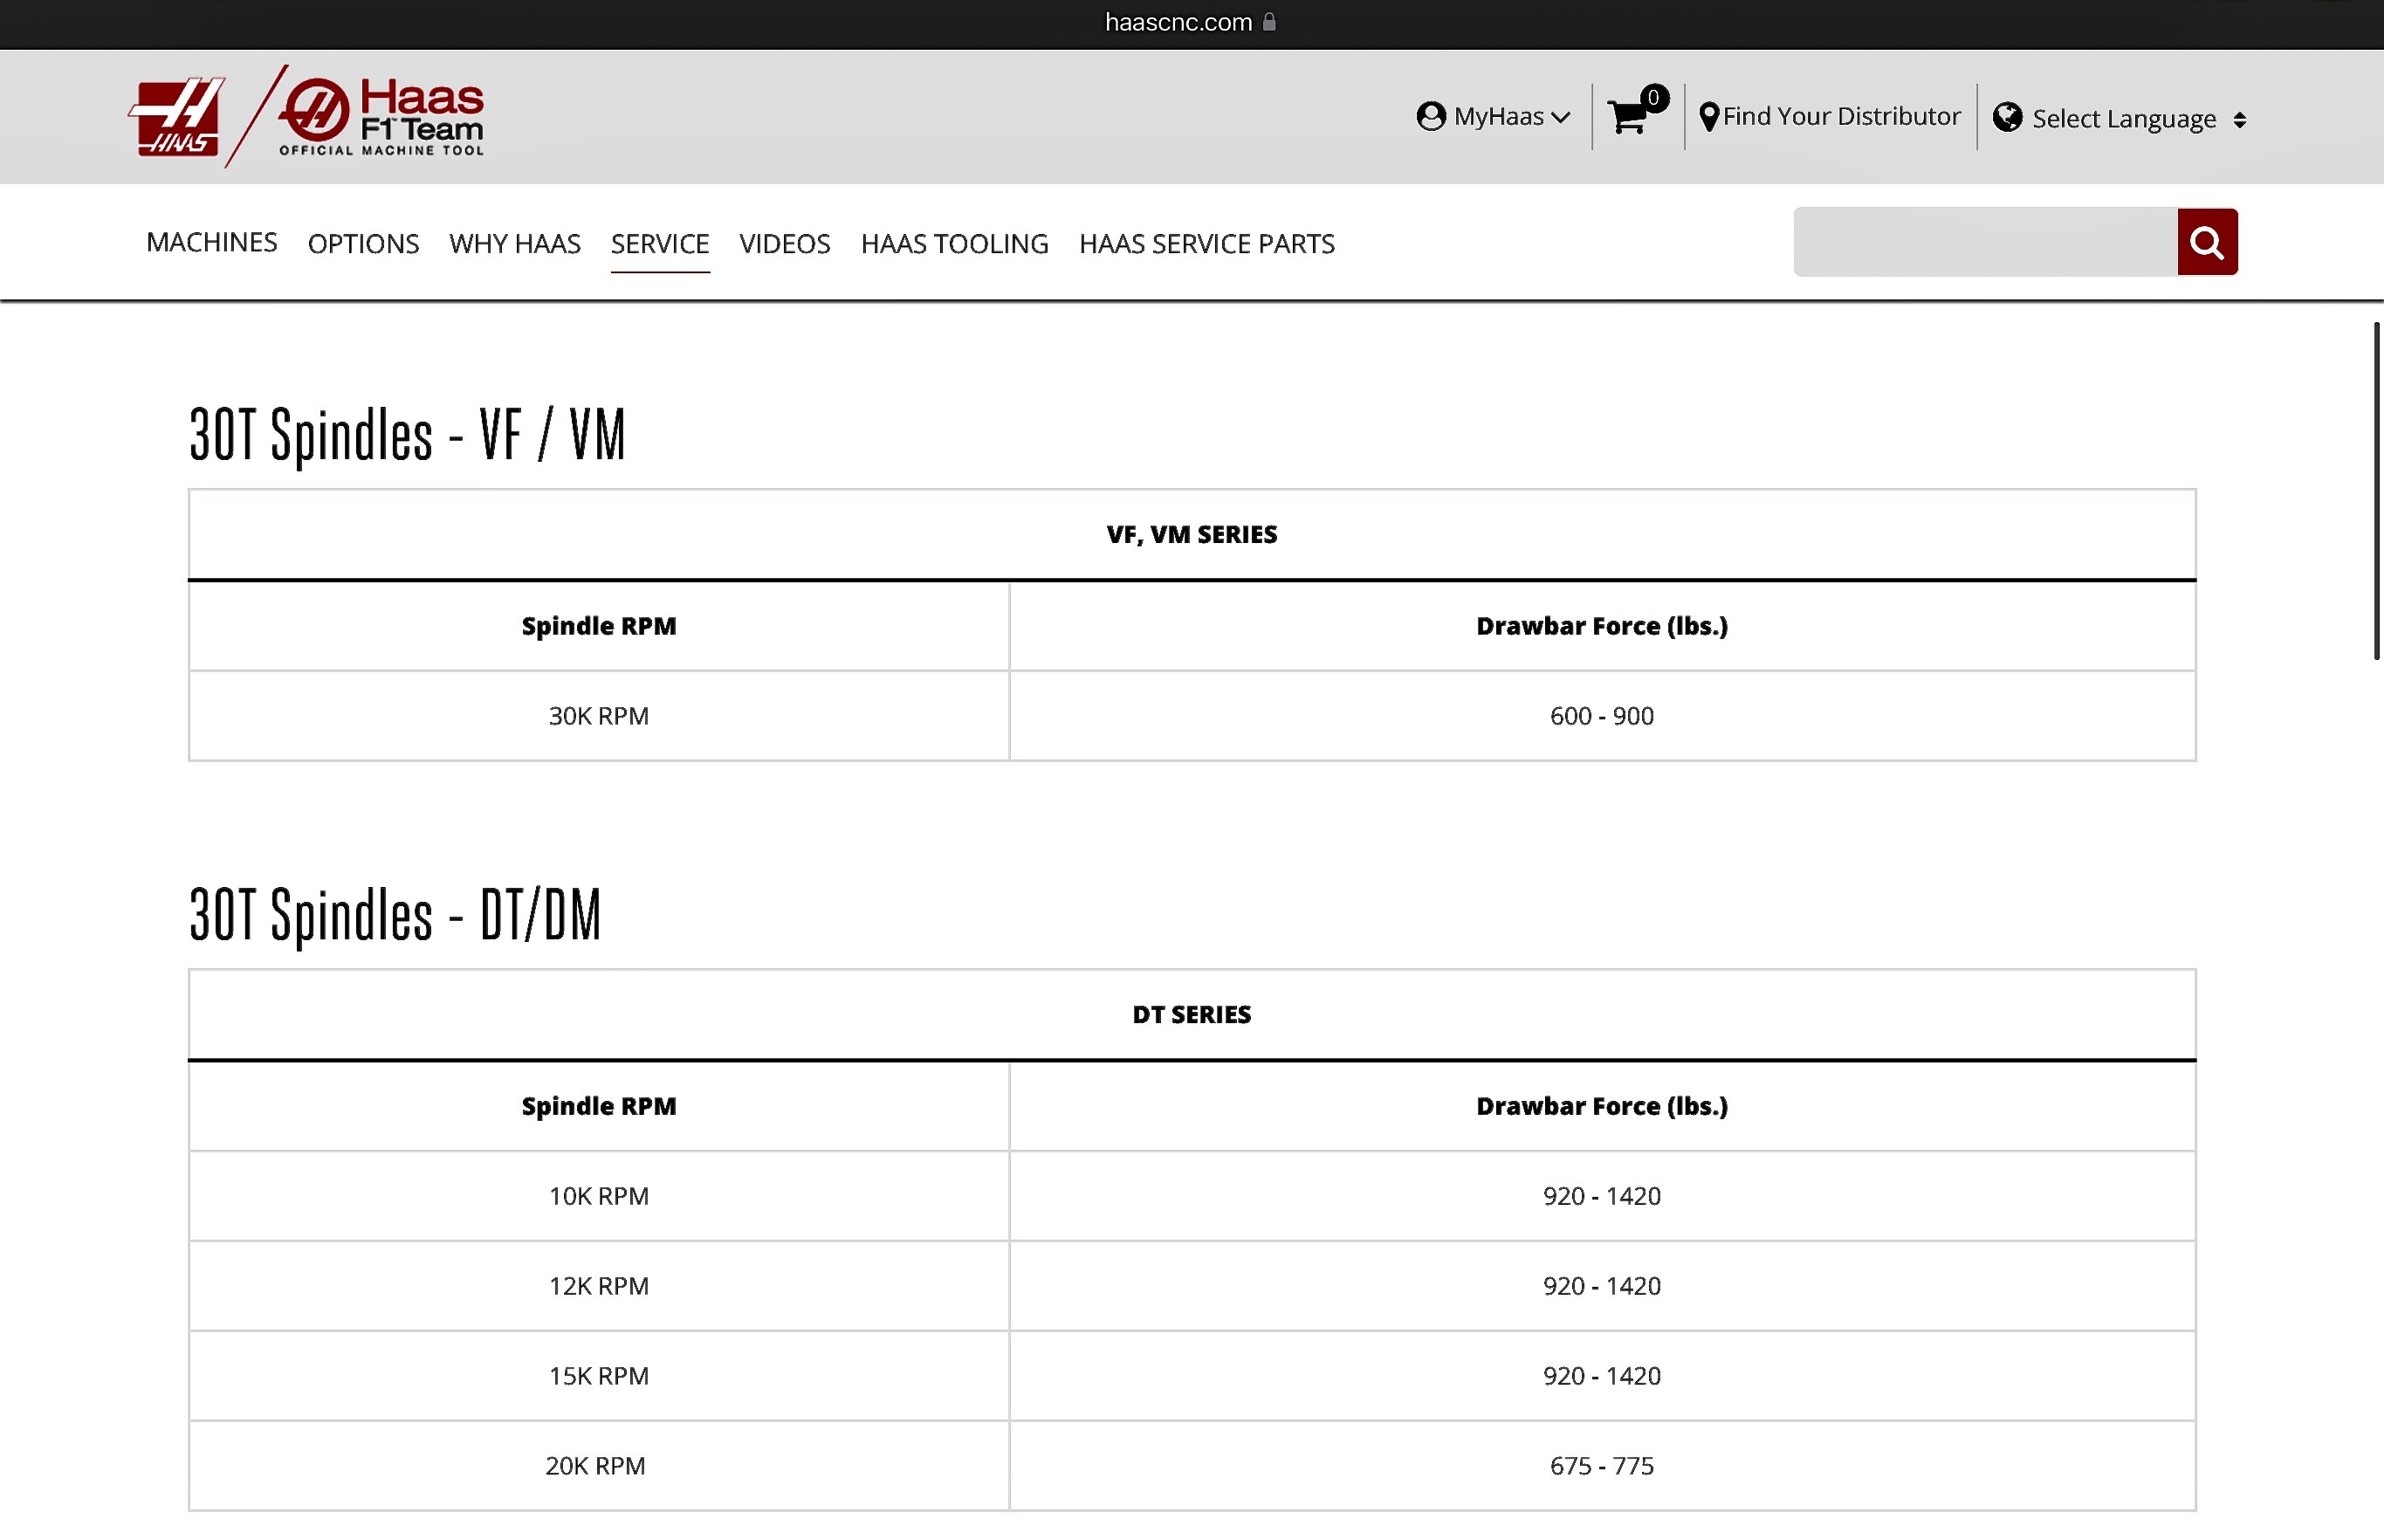Click the Haas F1 Team logo

(382, 117)
